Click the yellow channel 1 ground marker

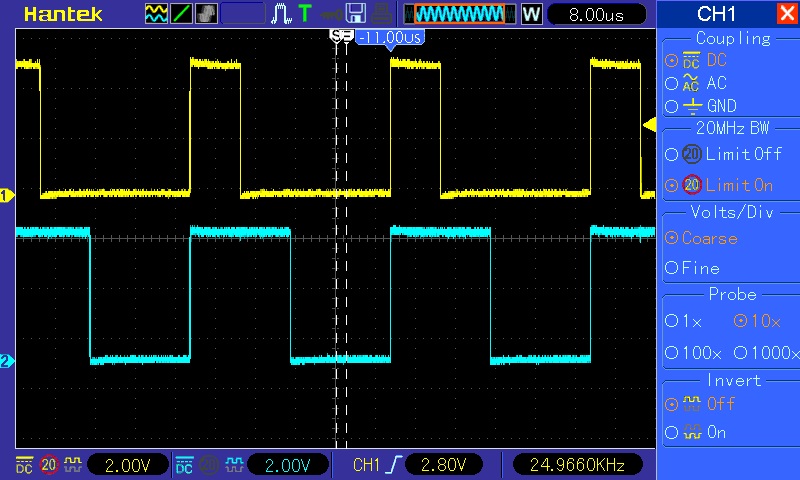7,195
